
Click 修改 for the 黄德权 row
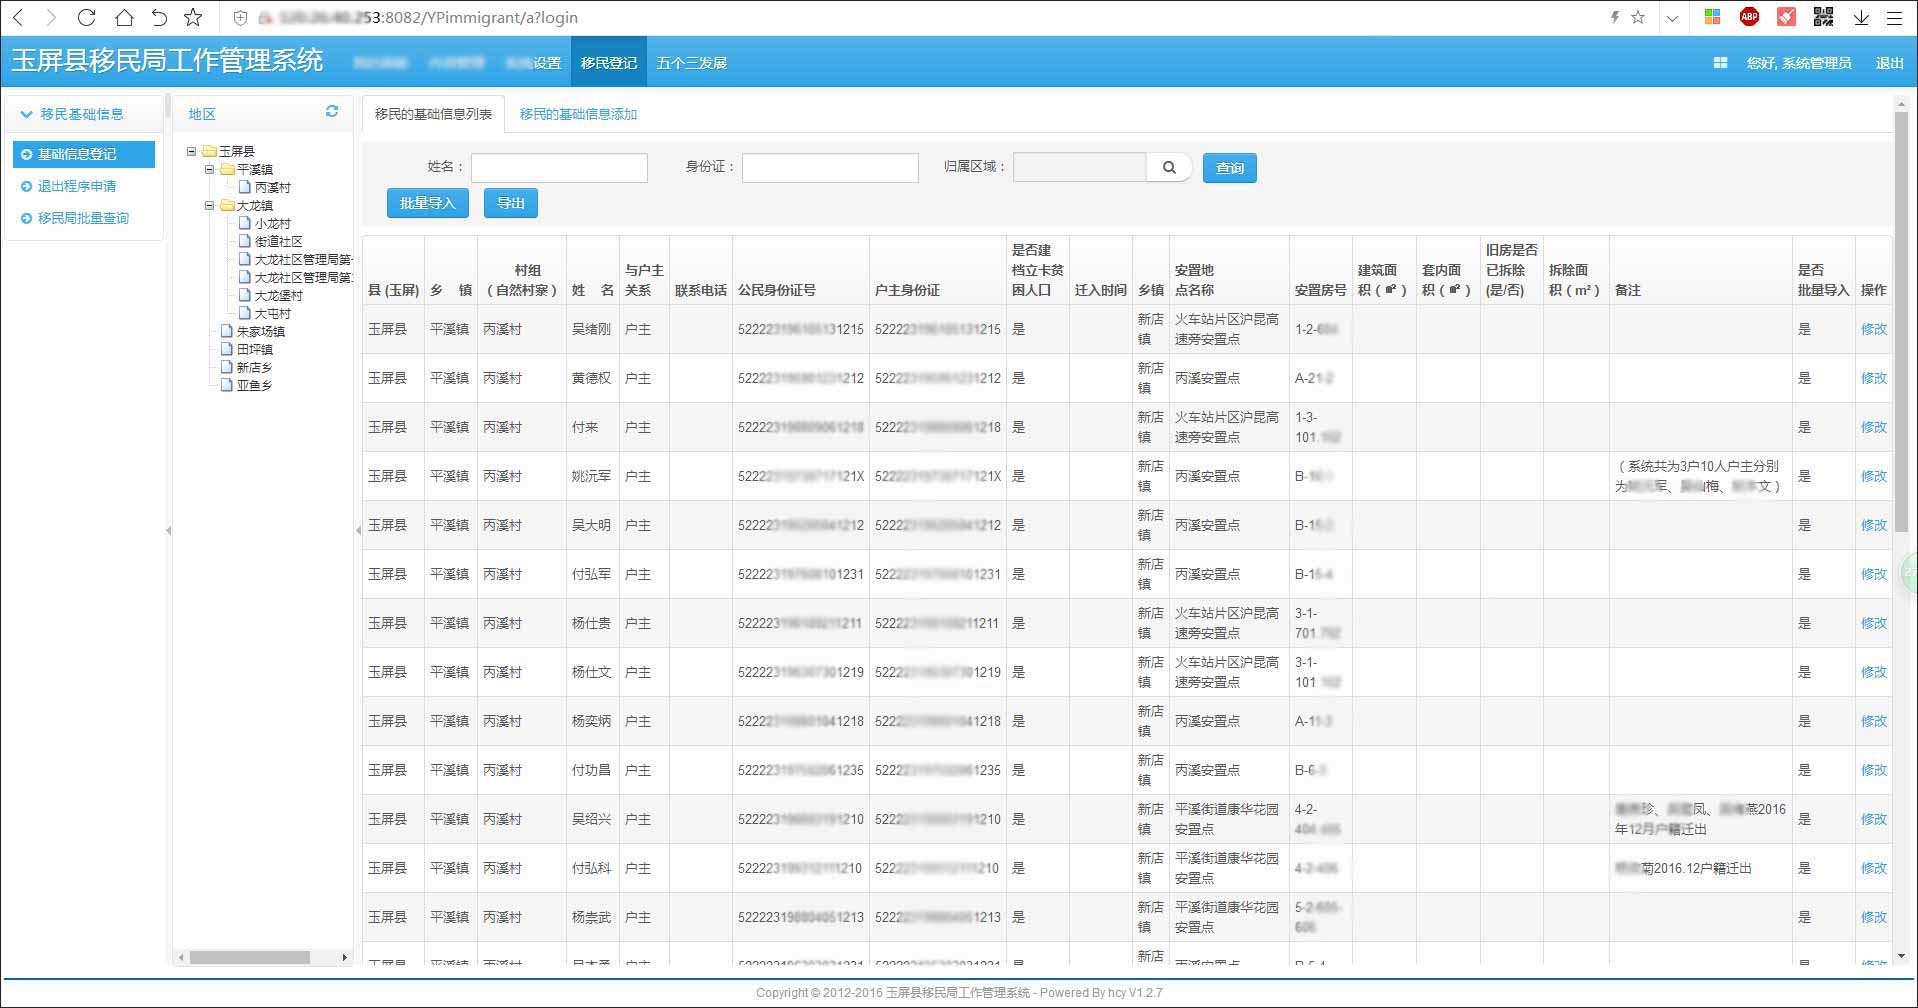tap(1873, 378)
